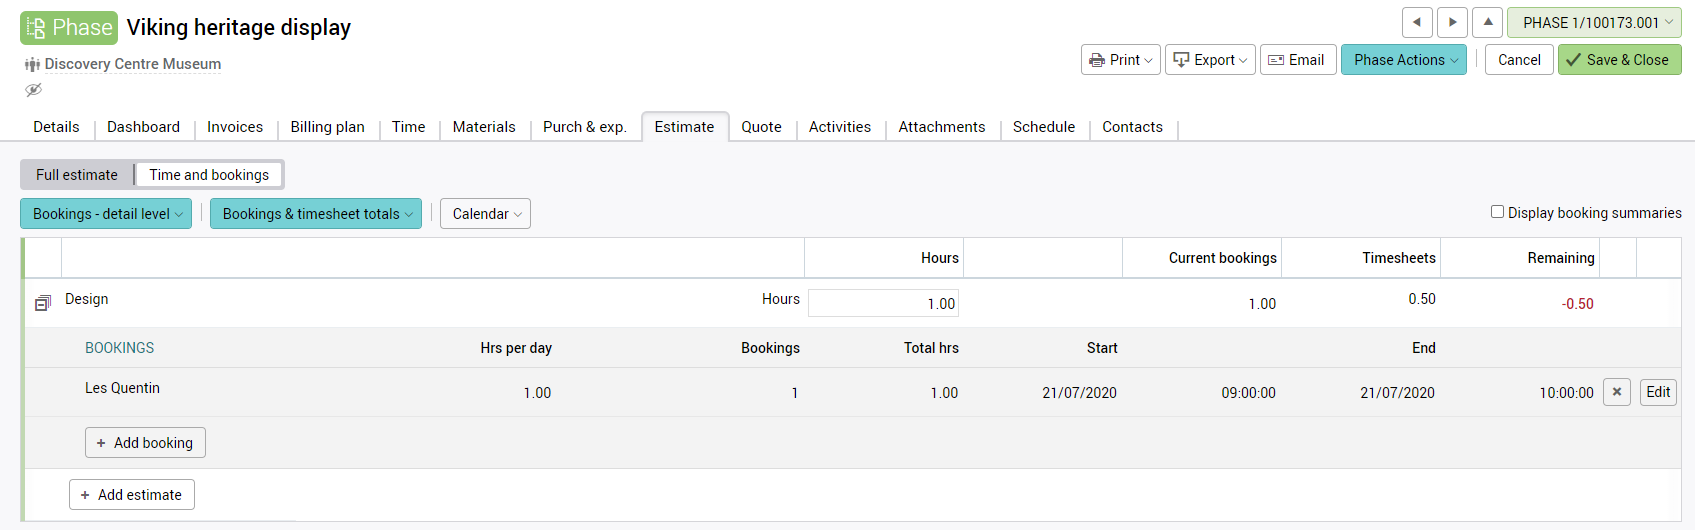Click the Print button with printer icon
1695x530 pixels.
click(1120, 60)
